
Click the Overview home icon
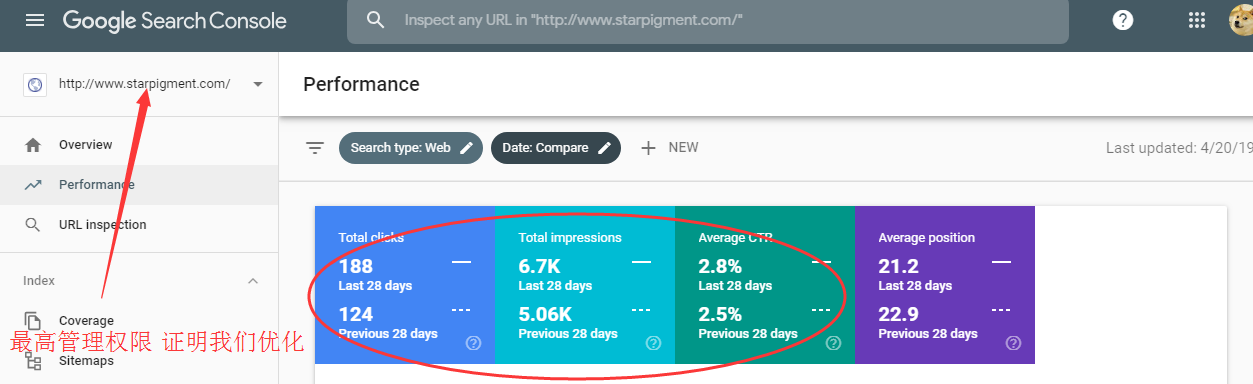tap(33, 145)
